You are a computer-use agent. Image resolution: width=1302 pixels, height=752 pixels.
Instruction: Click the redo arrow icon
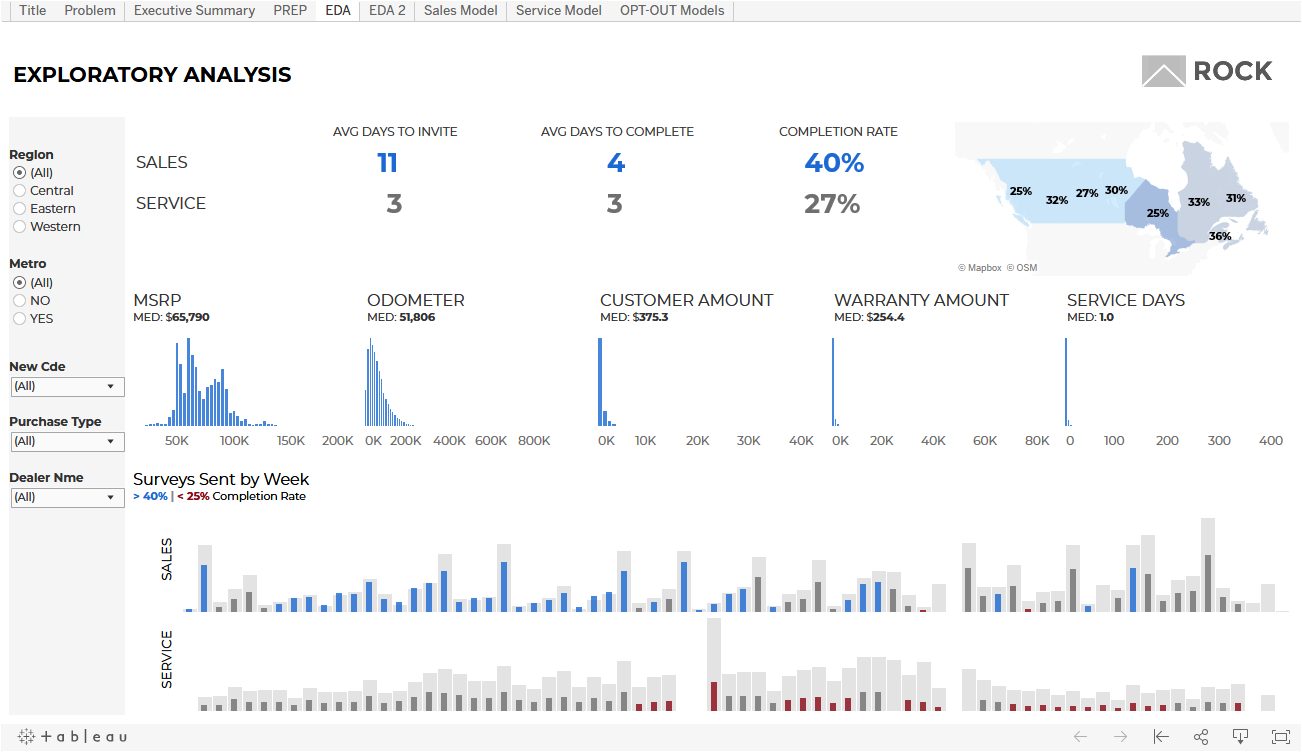tap(1120, 737)
